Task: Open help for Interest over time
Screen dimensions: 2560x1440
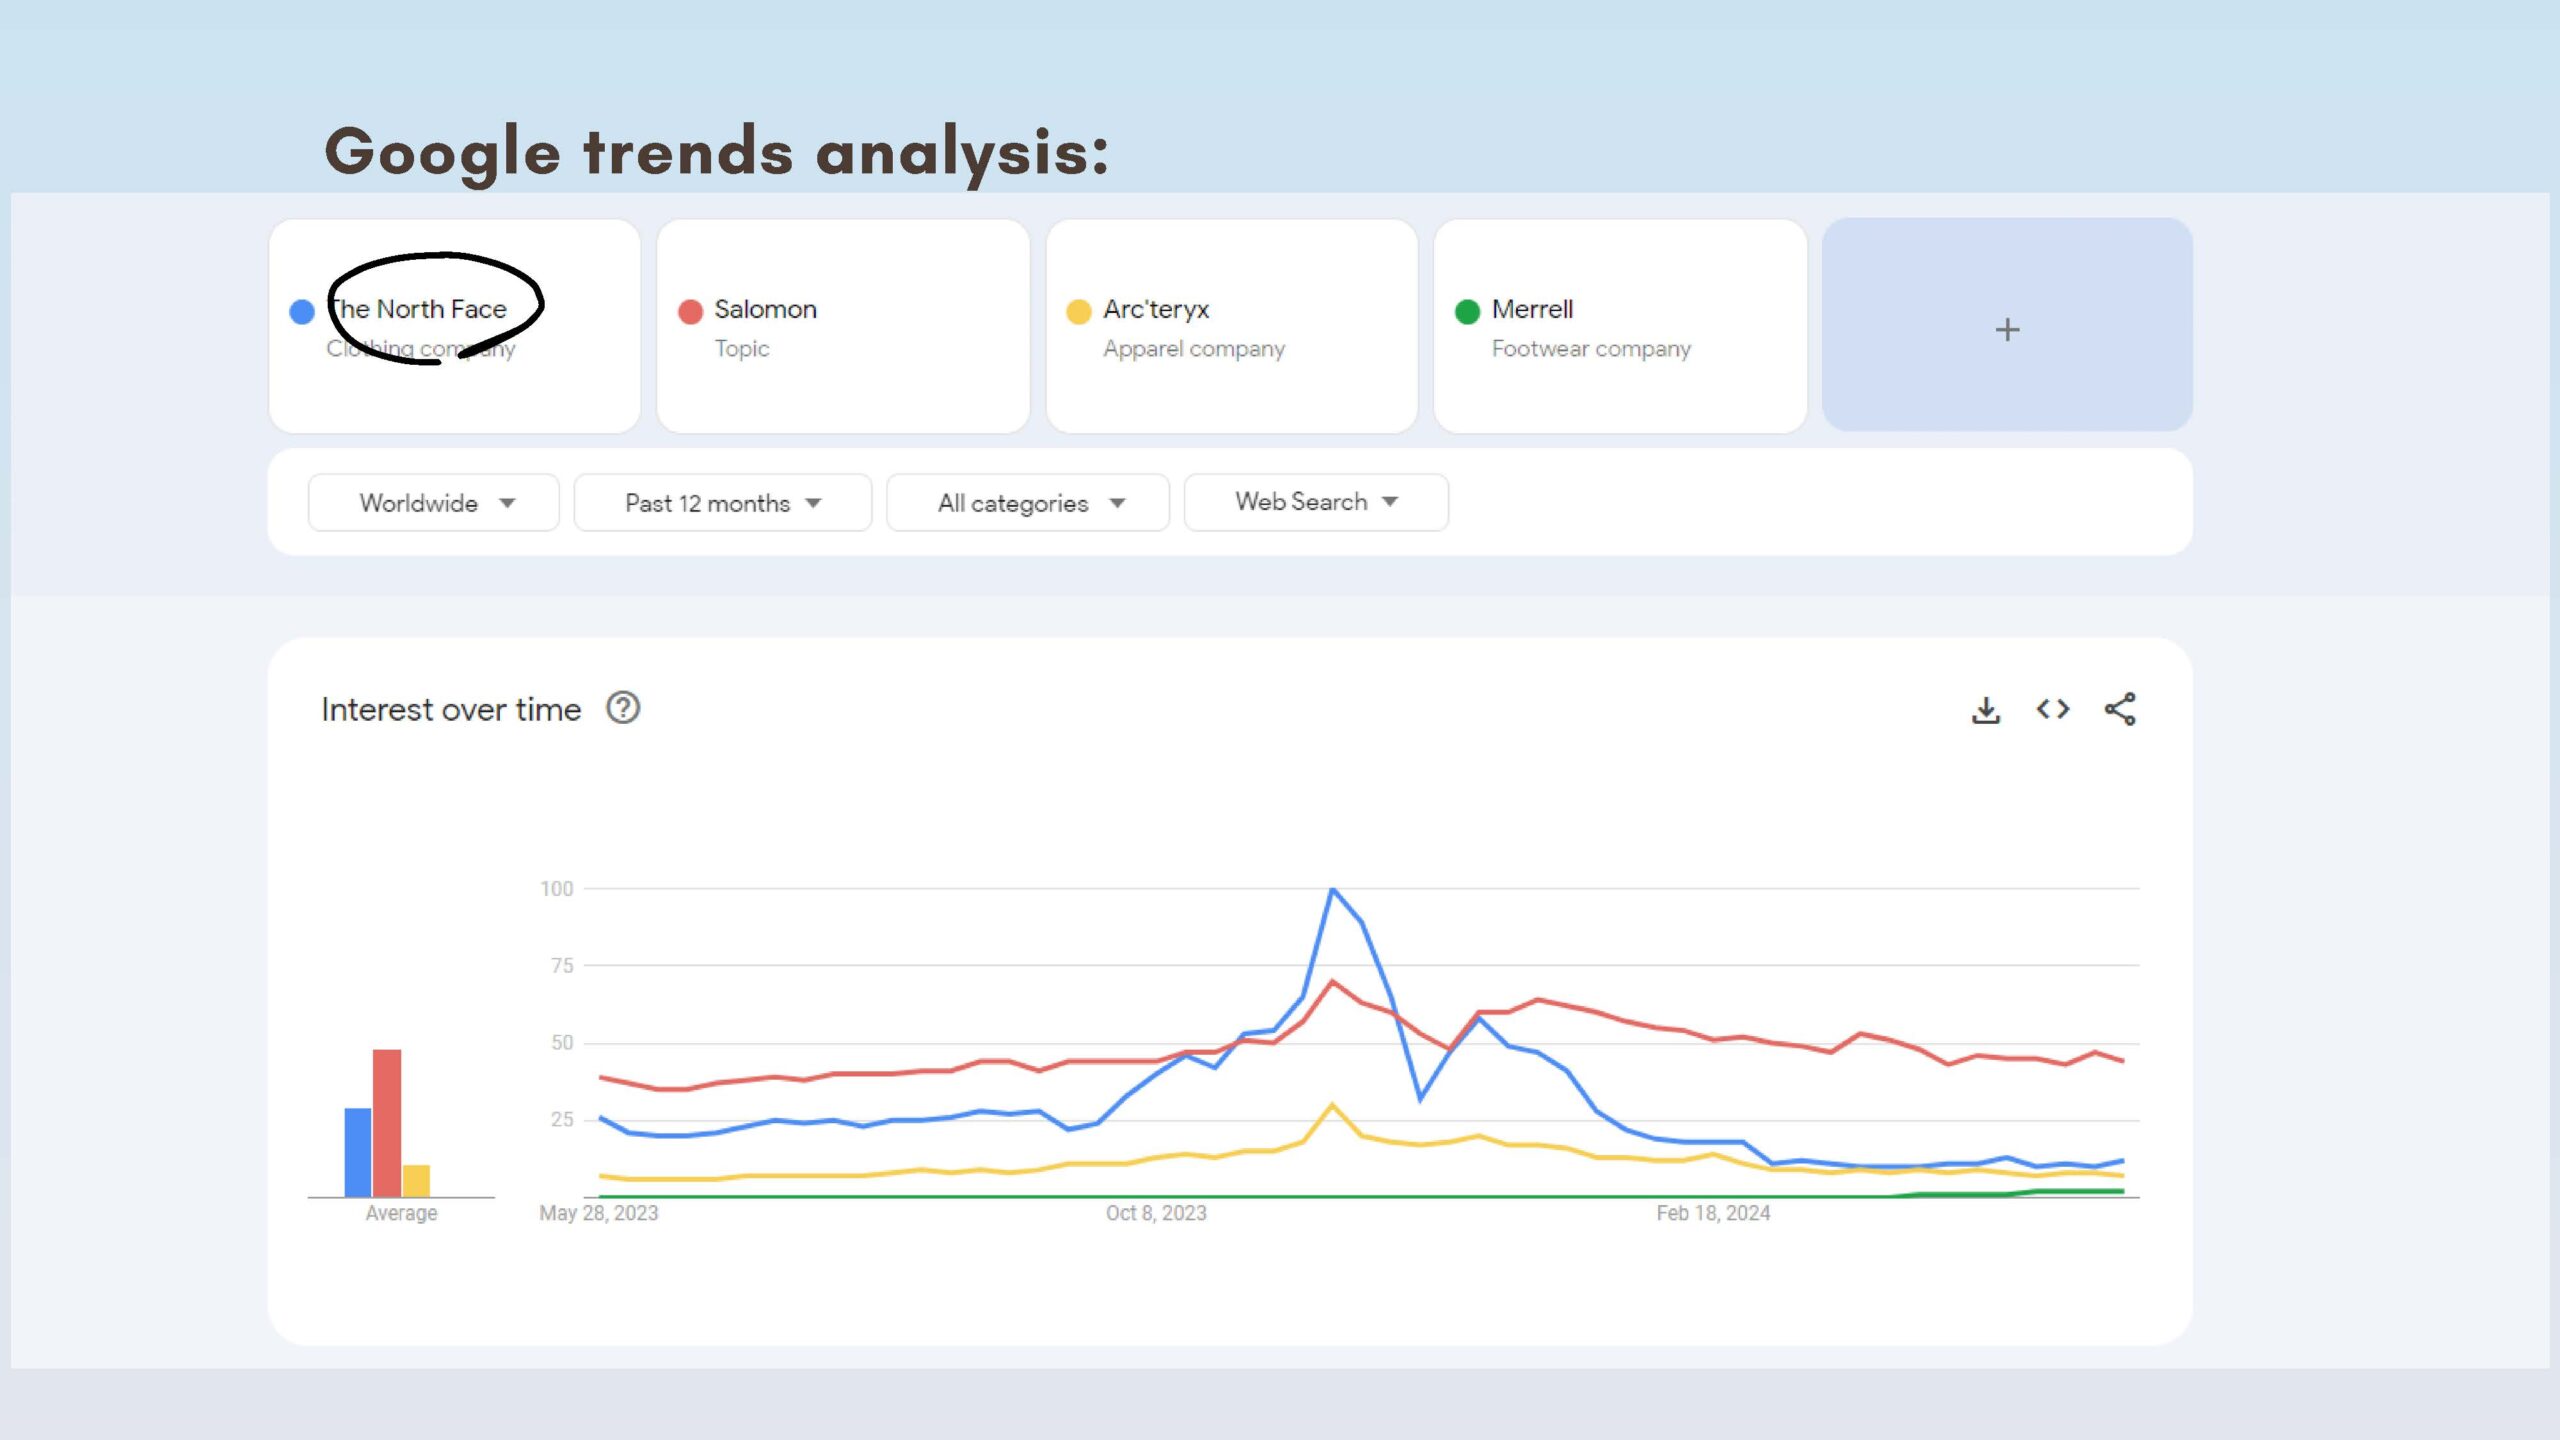Action: coord(623,708)
